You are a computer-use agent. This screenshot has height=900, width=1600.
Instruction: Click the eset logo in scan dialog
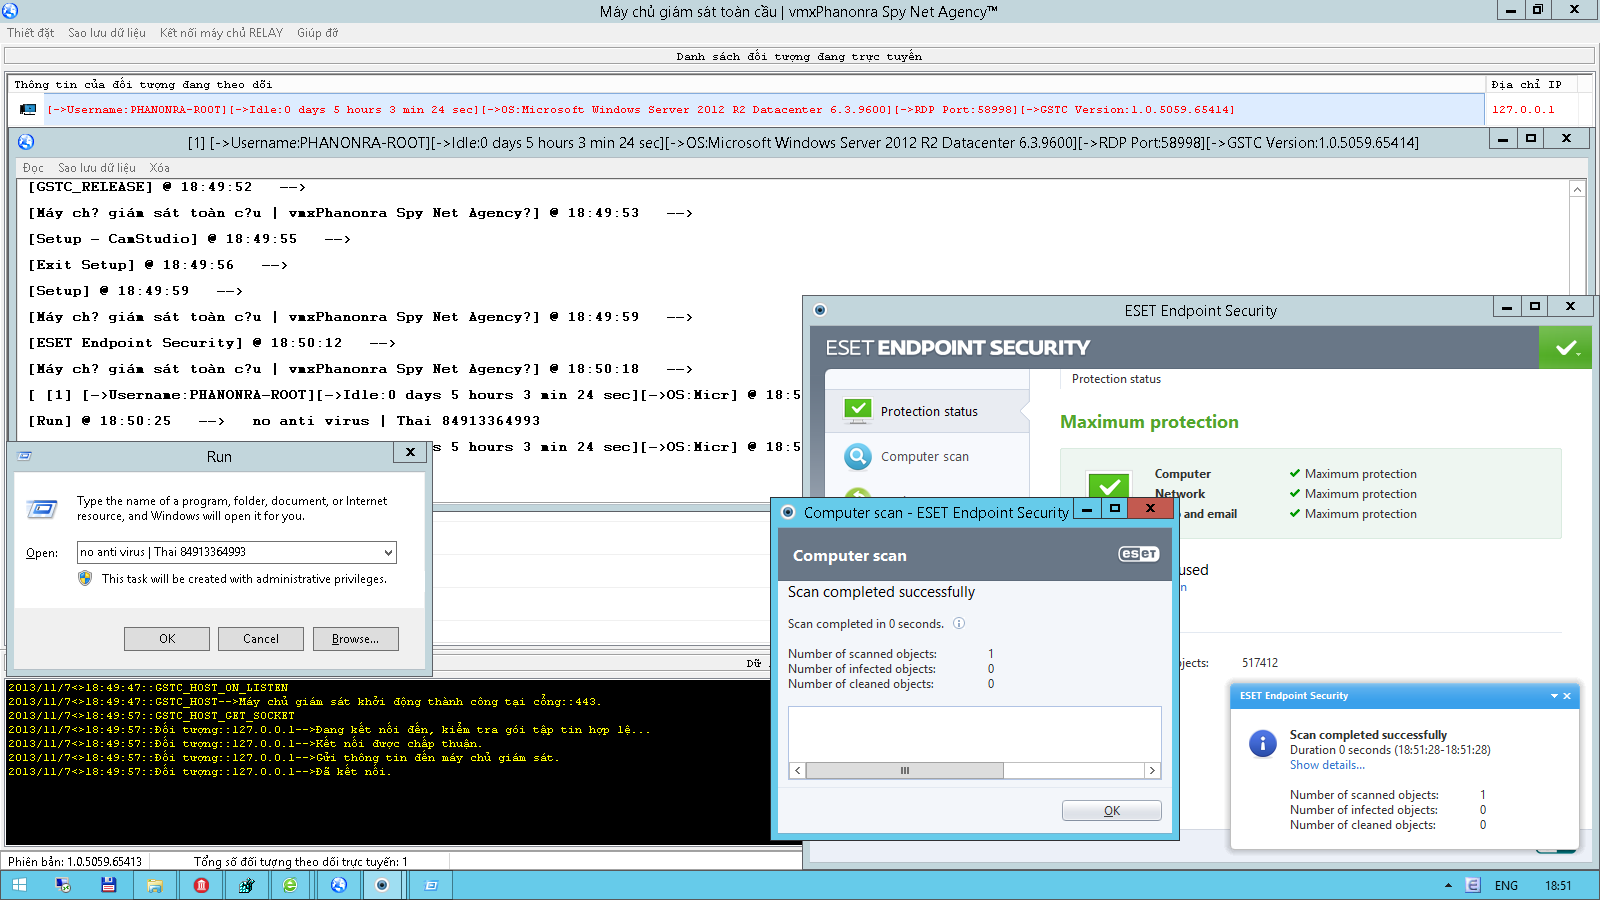click(1139, 554)
